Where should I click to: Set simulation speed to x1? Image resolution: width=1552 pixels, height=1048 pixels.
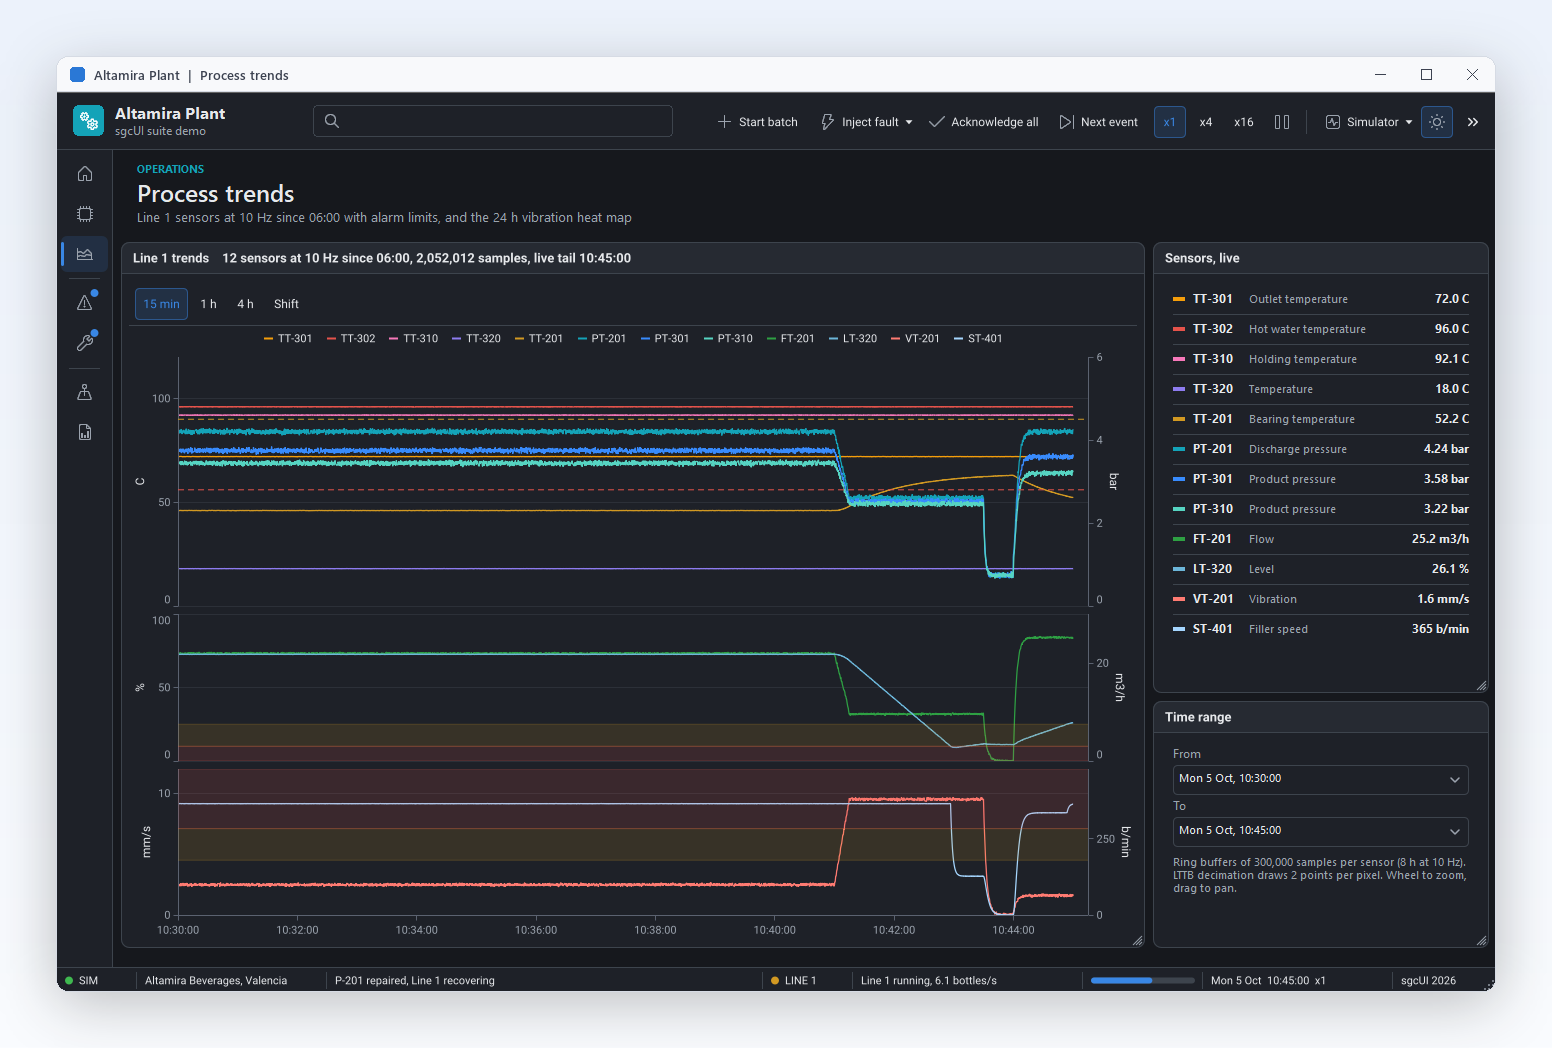1170,122
